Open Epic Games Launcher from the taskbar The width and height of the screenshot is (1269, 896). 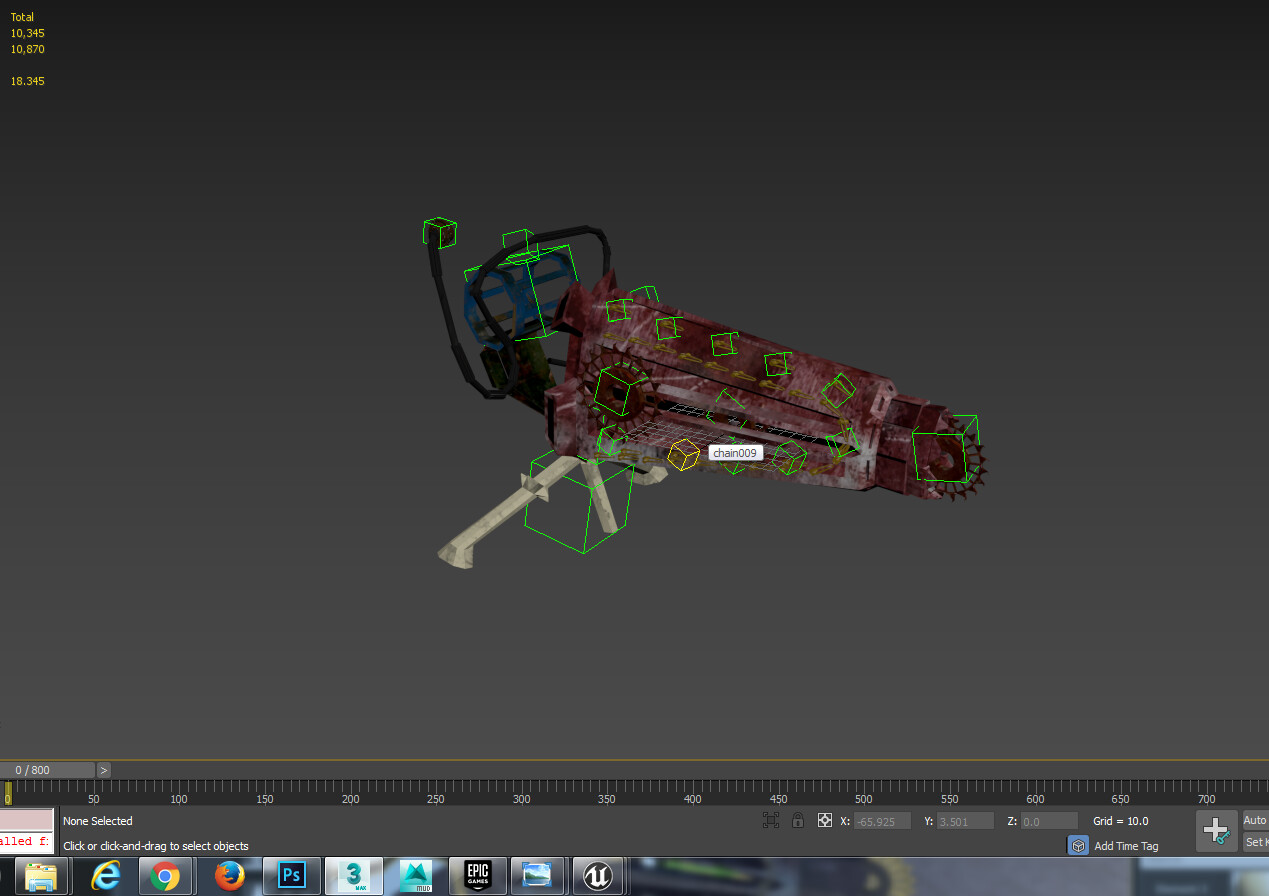click(477, 876)
